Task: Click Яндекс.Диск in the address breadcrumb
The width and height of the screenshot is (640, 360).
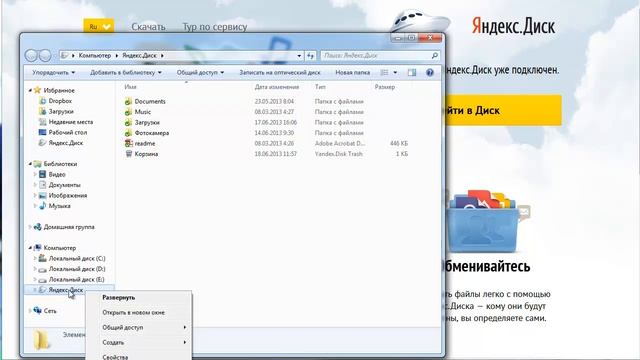Action: (140, 56)
